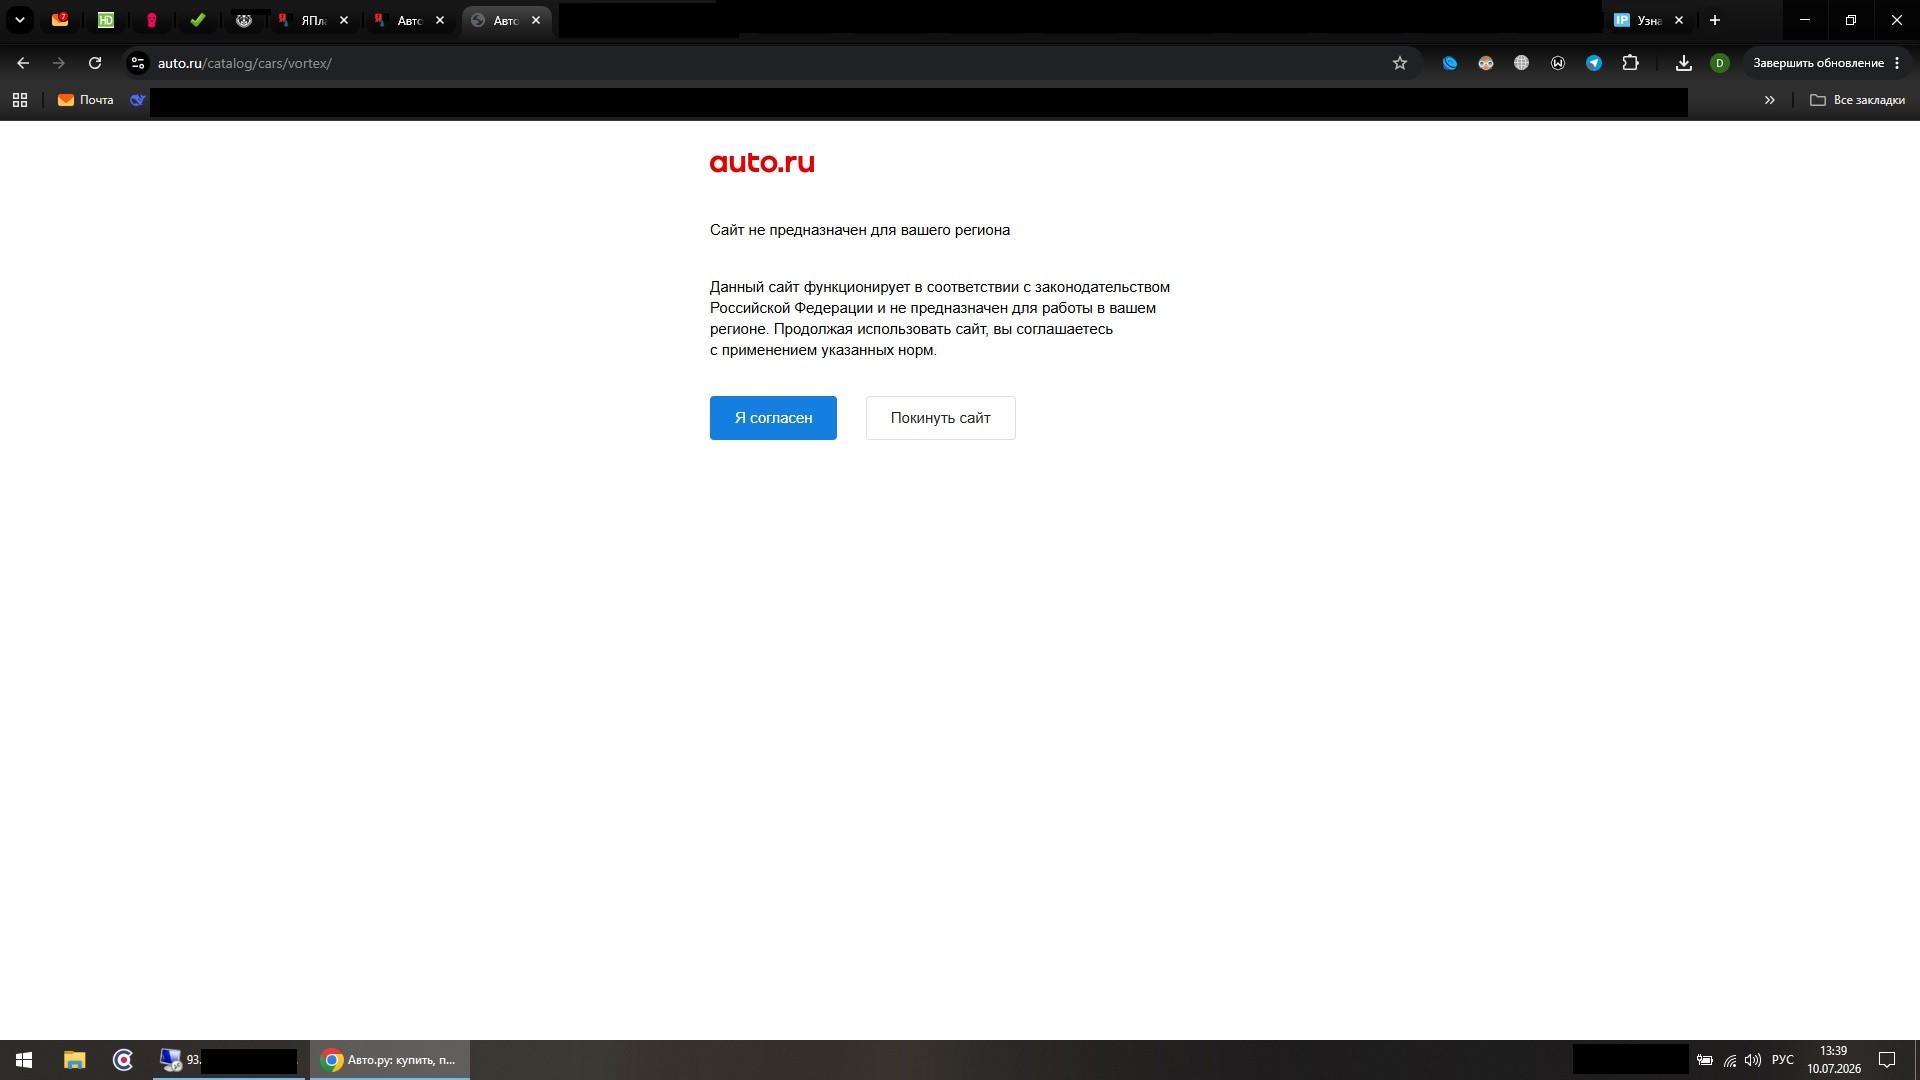Open the blue bookmark icon next to Почта
1920x1080 pixels.
138,100
